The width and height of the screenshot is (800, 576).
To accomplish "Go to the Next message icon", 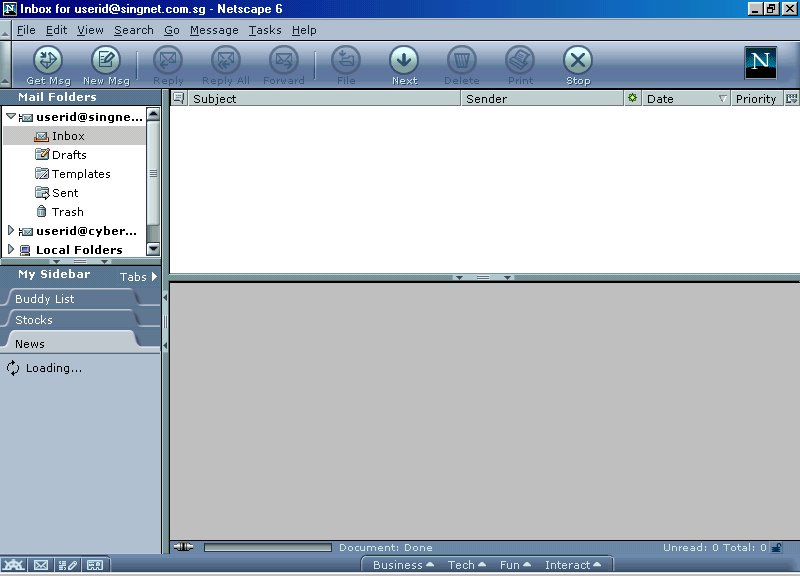I will (x=404, y=60).
